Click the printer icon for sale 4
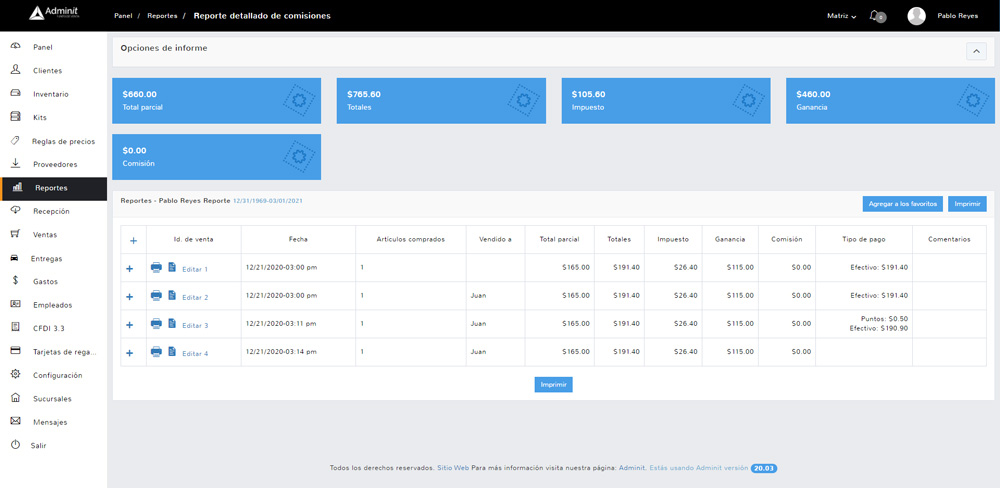This screenshot has height=488, width=1000. point(156,352)
